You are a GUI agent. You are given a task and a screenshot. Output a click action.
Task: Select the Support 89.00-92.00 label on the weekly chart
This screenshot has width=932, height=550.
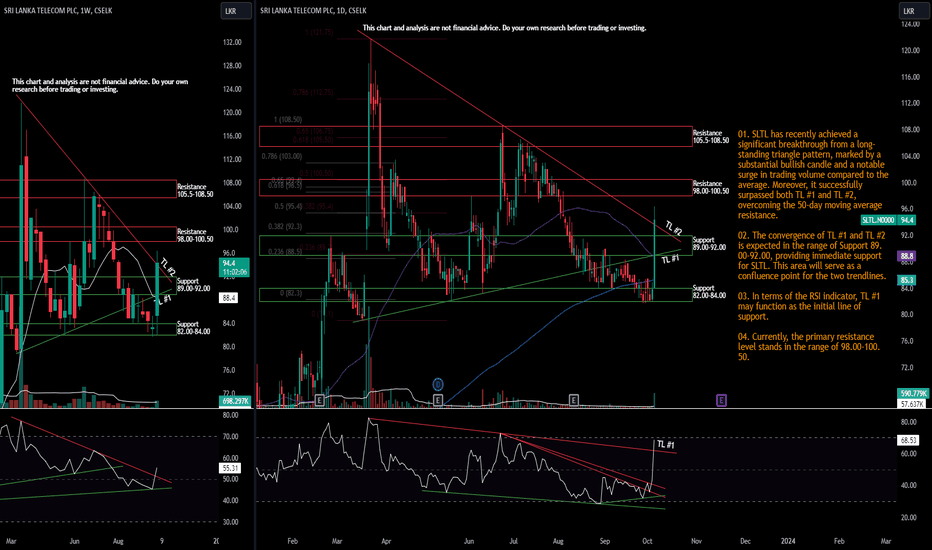(x=193, y=284)
